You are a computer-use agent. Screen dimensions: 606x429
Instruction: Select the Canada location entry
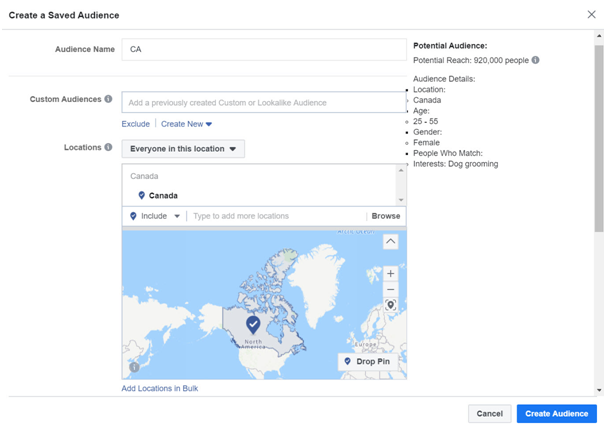pyautogui.click(x=163, y=196)
